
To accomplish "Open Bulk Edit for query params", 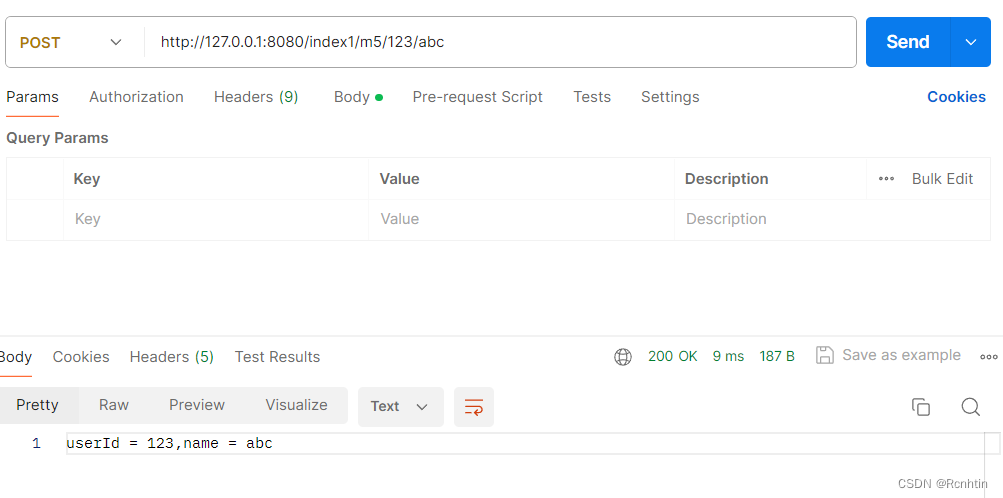I will (942, 179).
